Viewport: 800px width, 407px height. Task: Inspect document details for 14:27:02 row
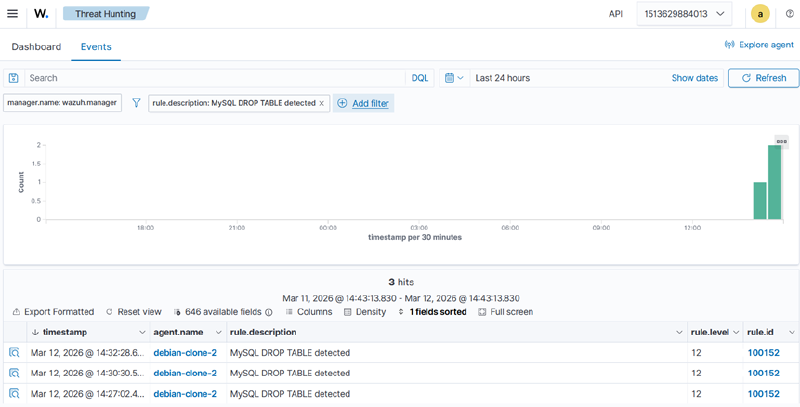click(14, 394)
